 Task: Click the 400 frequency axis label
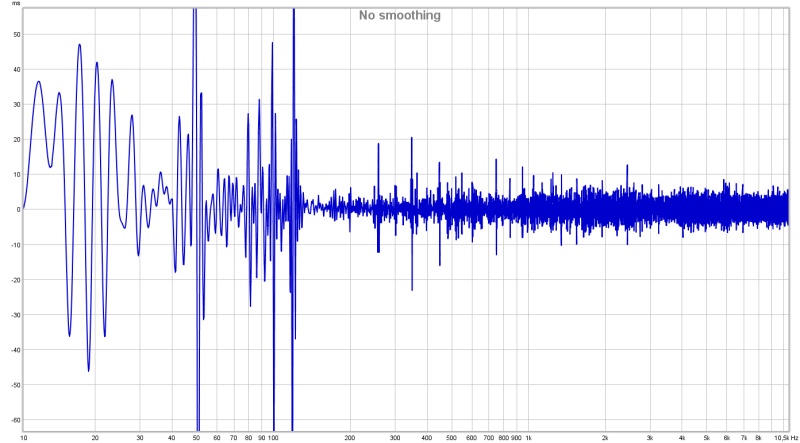pyautogui.click(x=427, y=438)
